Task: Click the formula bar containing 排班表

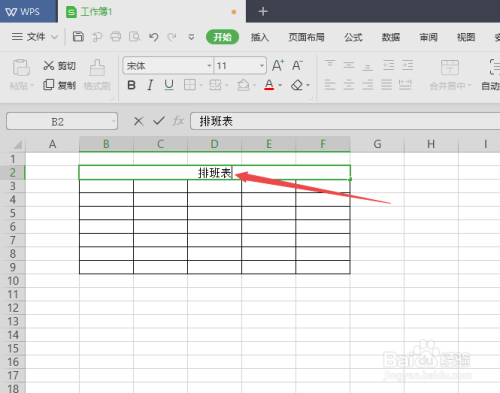Action: click(x=345, y=121)
